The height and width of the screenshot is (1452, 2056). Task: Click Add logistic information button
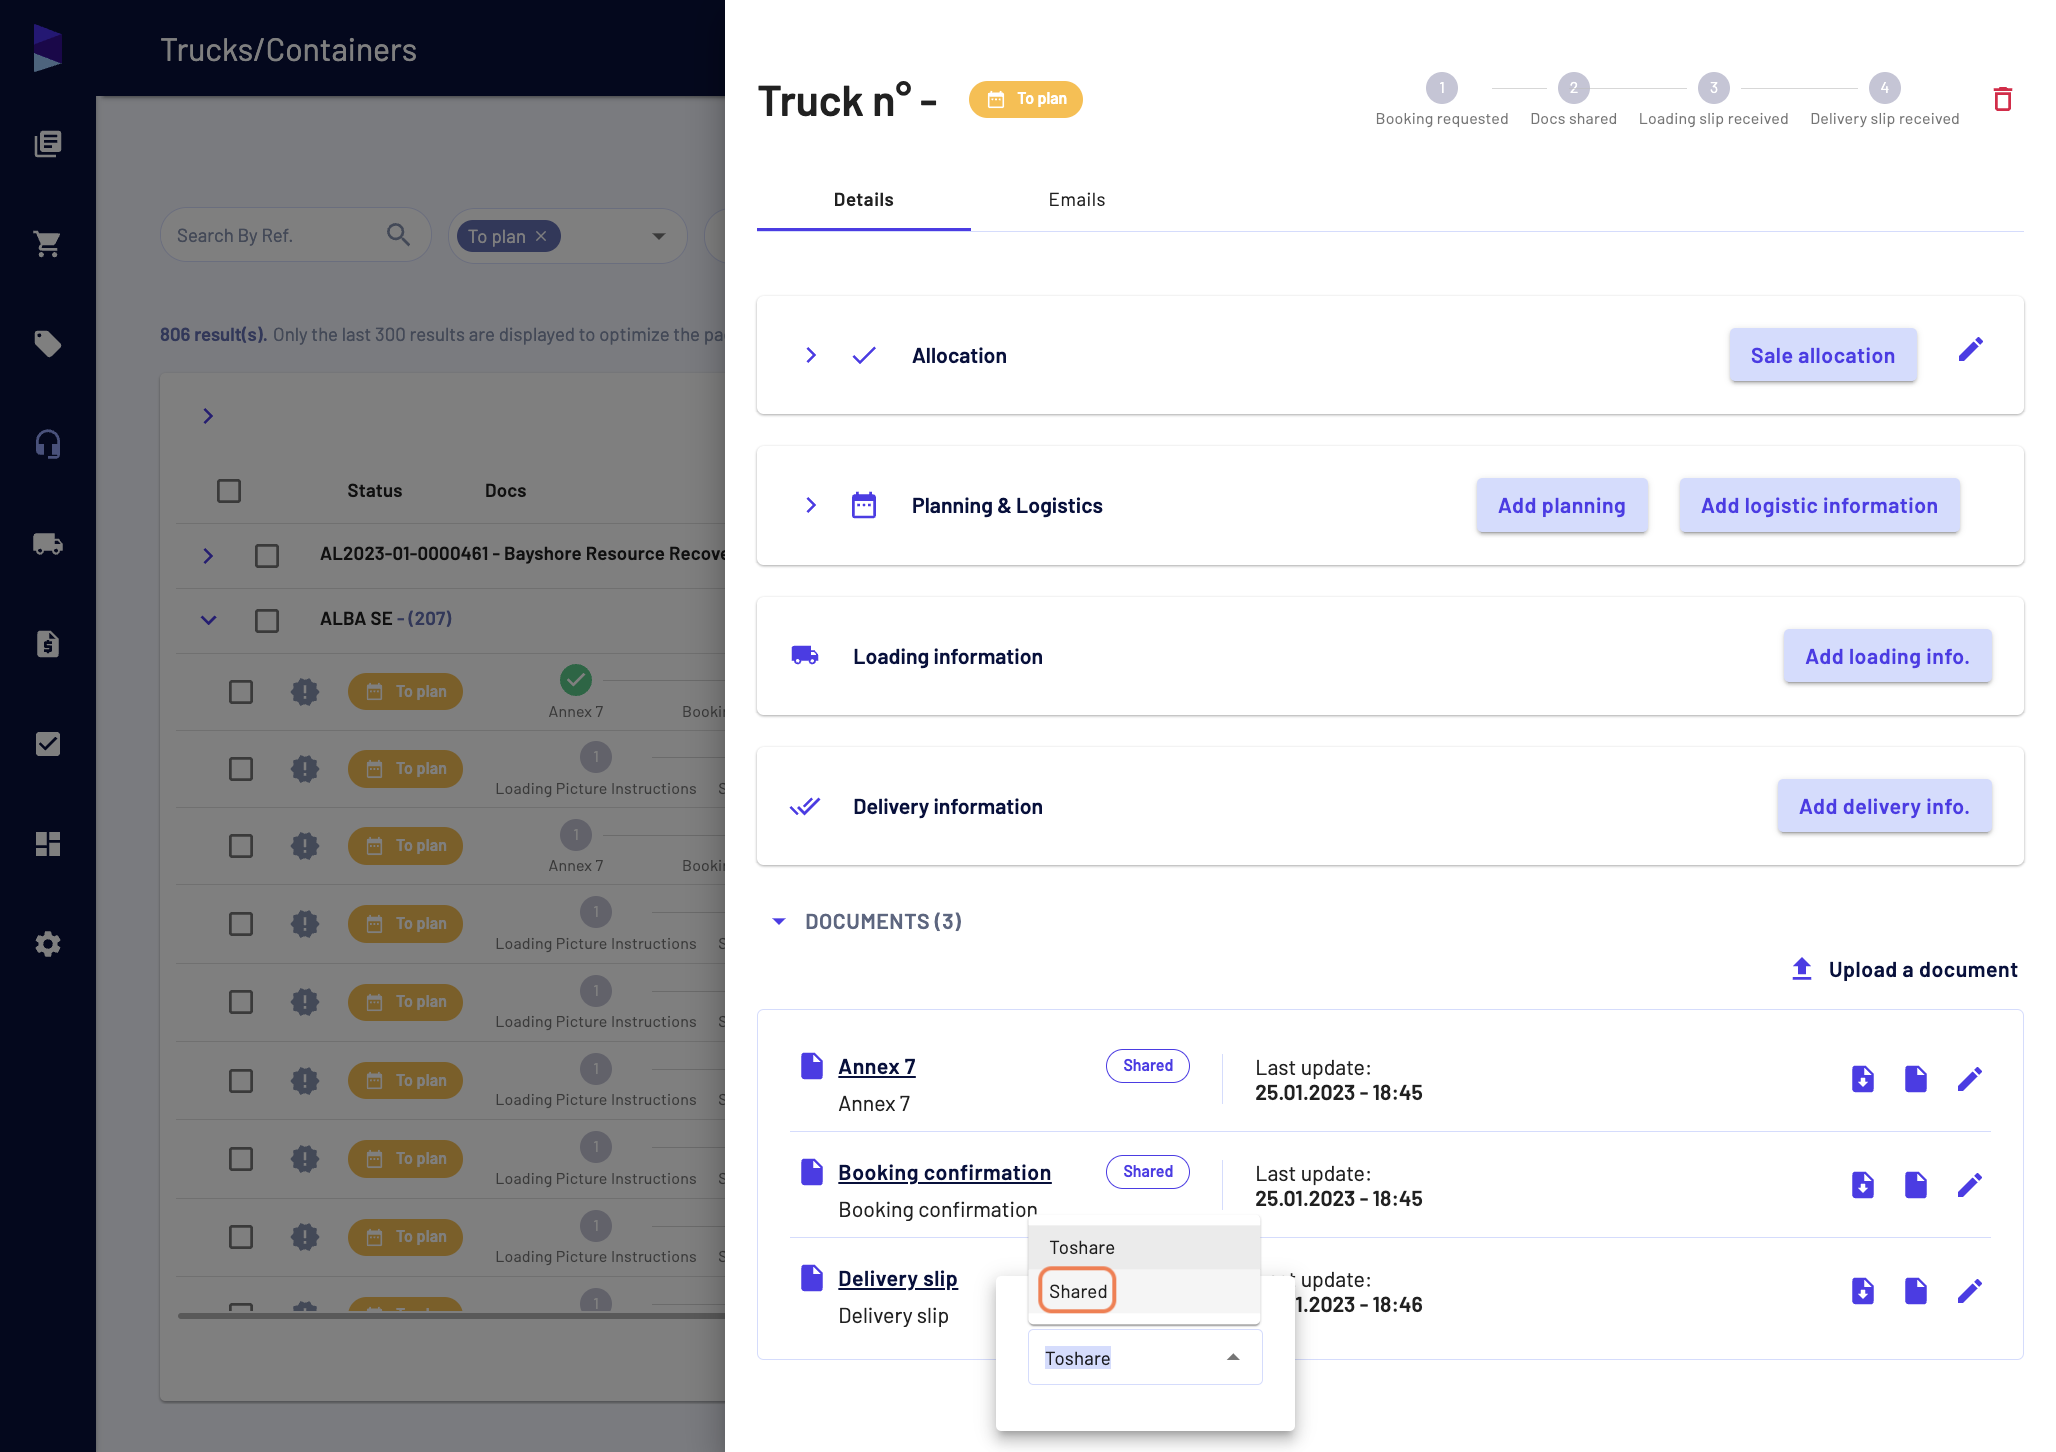(1819, 505)
